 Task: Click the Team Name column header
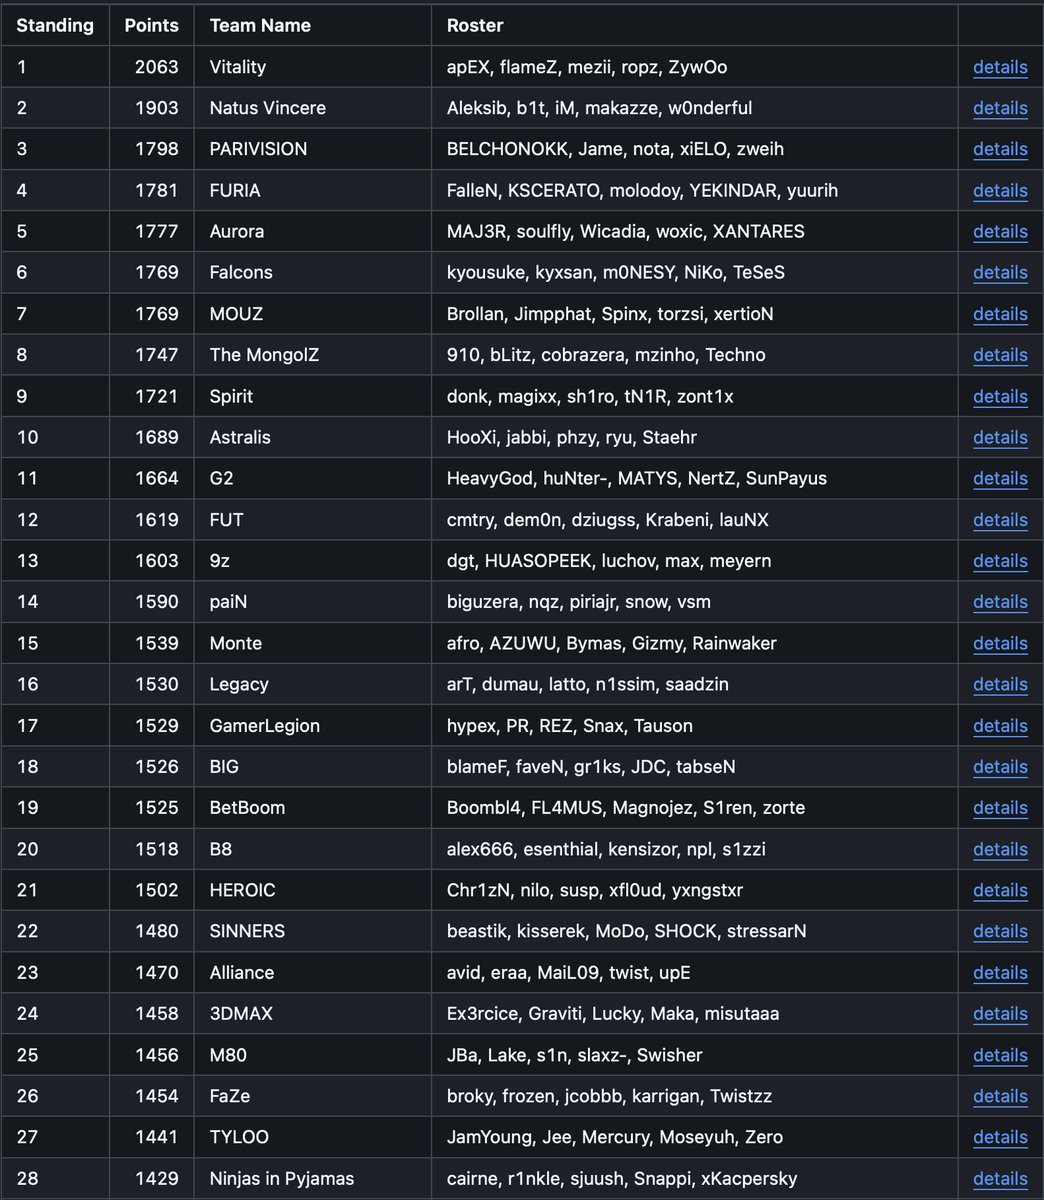click(313, 25)
